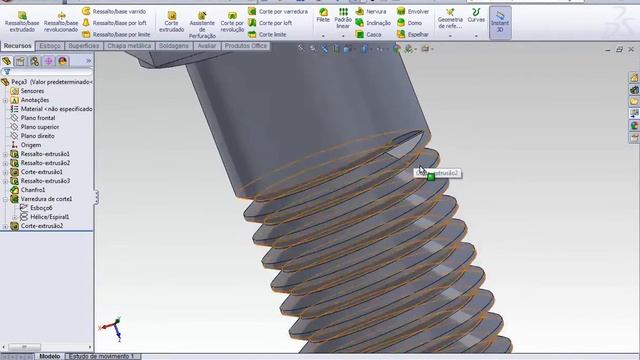Select Ressalto/base revolucionado tool
Viewport: 640px width, 360px height.
coord(61,22)
